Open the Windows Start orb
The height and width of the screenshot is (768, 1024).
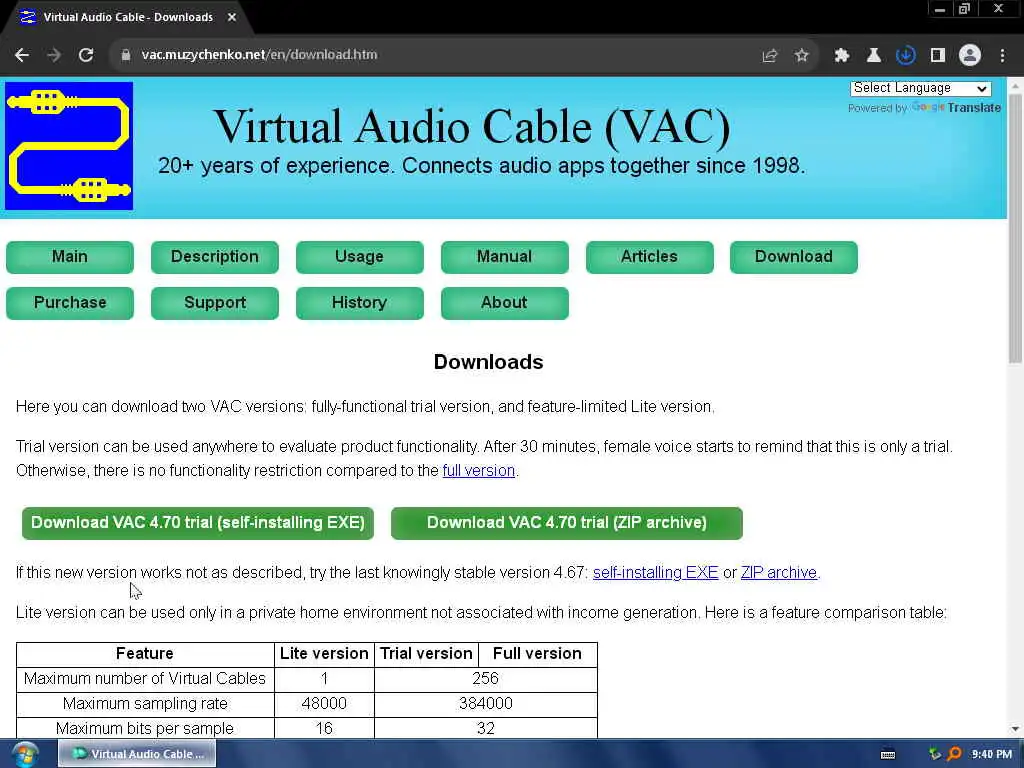click(25, 754)
